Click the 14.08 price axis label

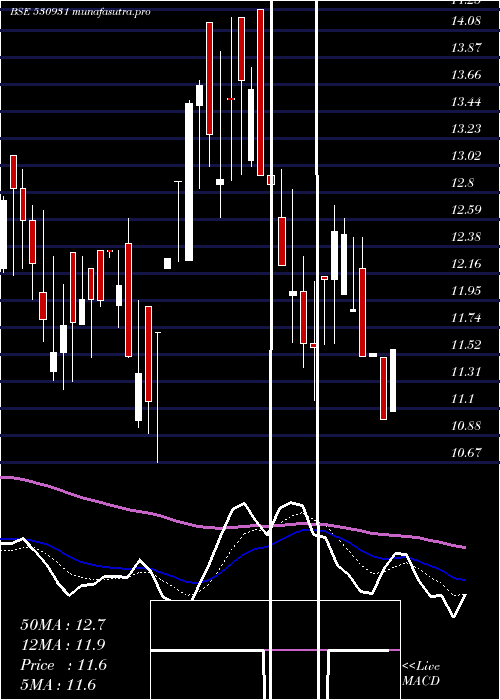point(467,21)
